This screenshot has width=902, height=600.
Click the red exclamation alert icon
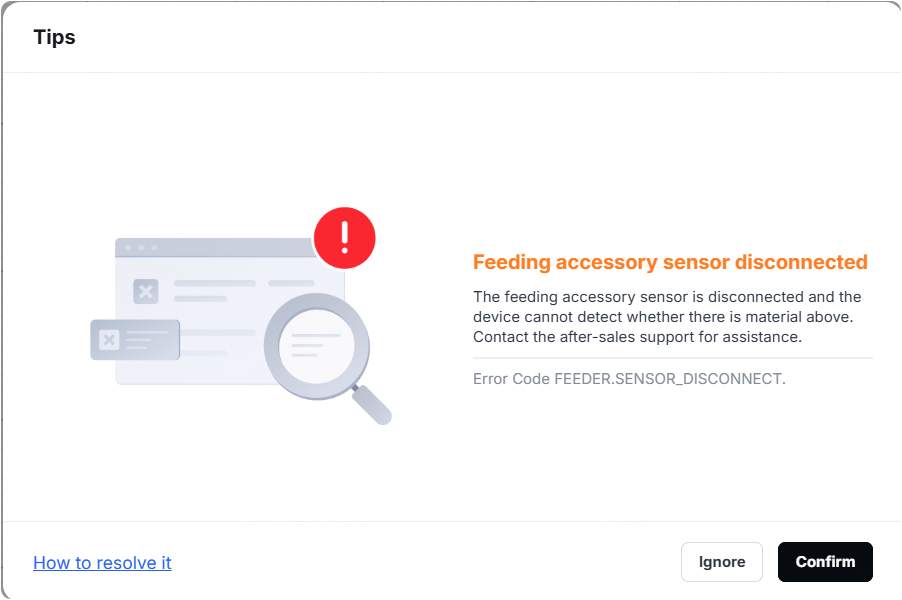point(345,238)
